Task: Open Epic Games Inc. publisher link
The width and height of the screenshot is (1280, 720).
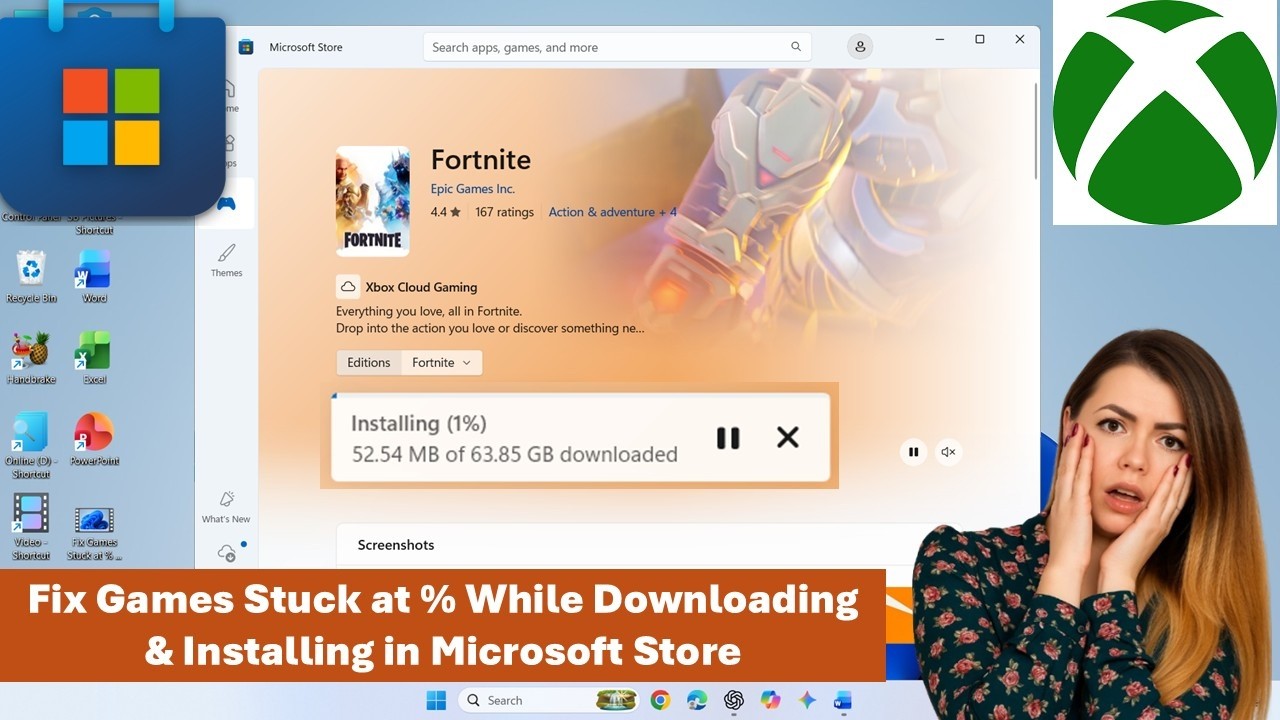Action: [x=473, y=189]
